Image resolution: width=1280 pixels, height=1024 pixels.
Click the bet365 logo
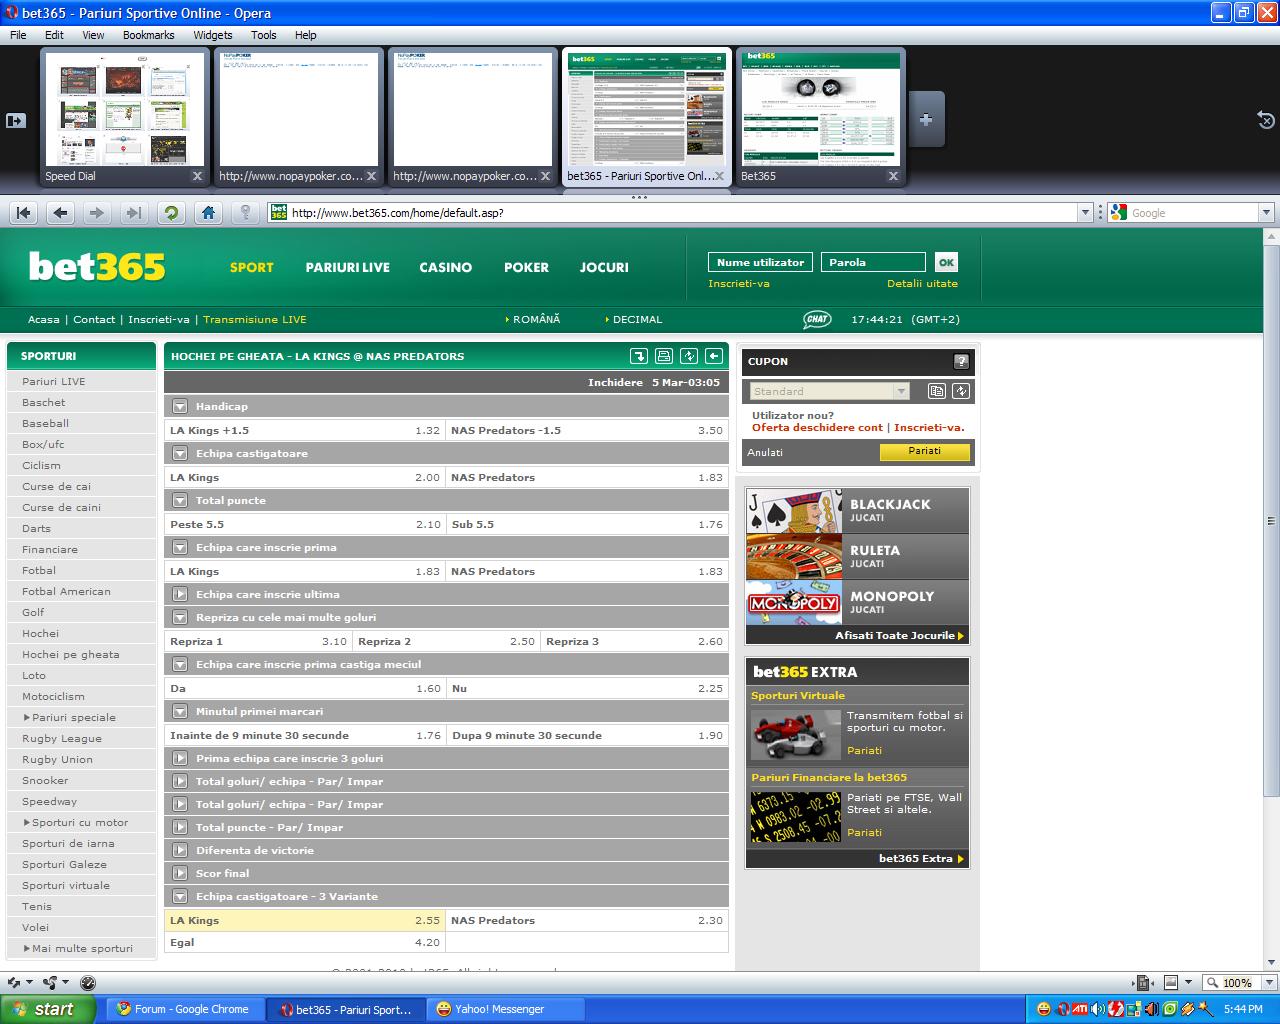click(97, 267)
